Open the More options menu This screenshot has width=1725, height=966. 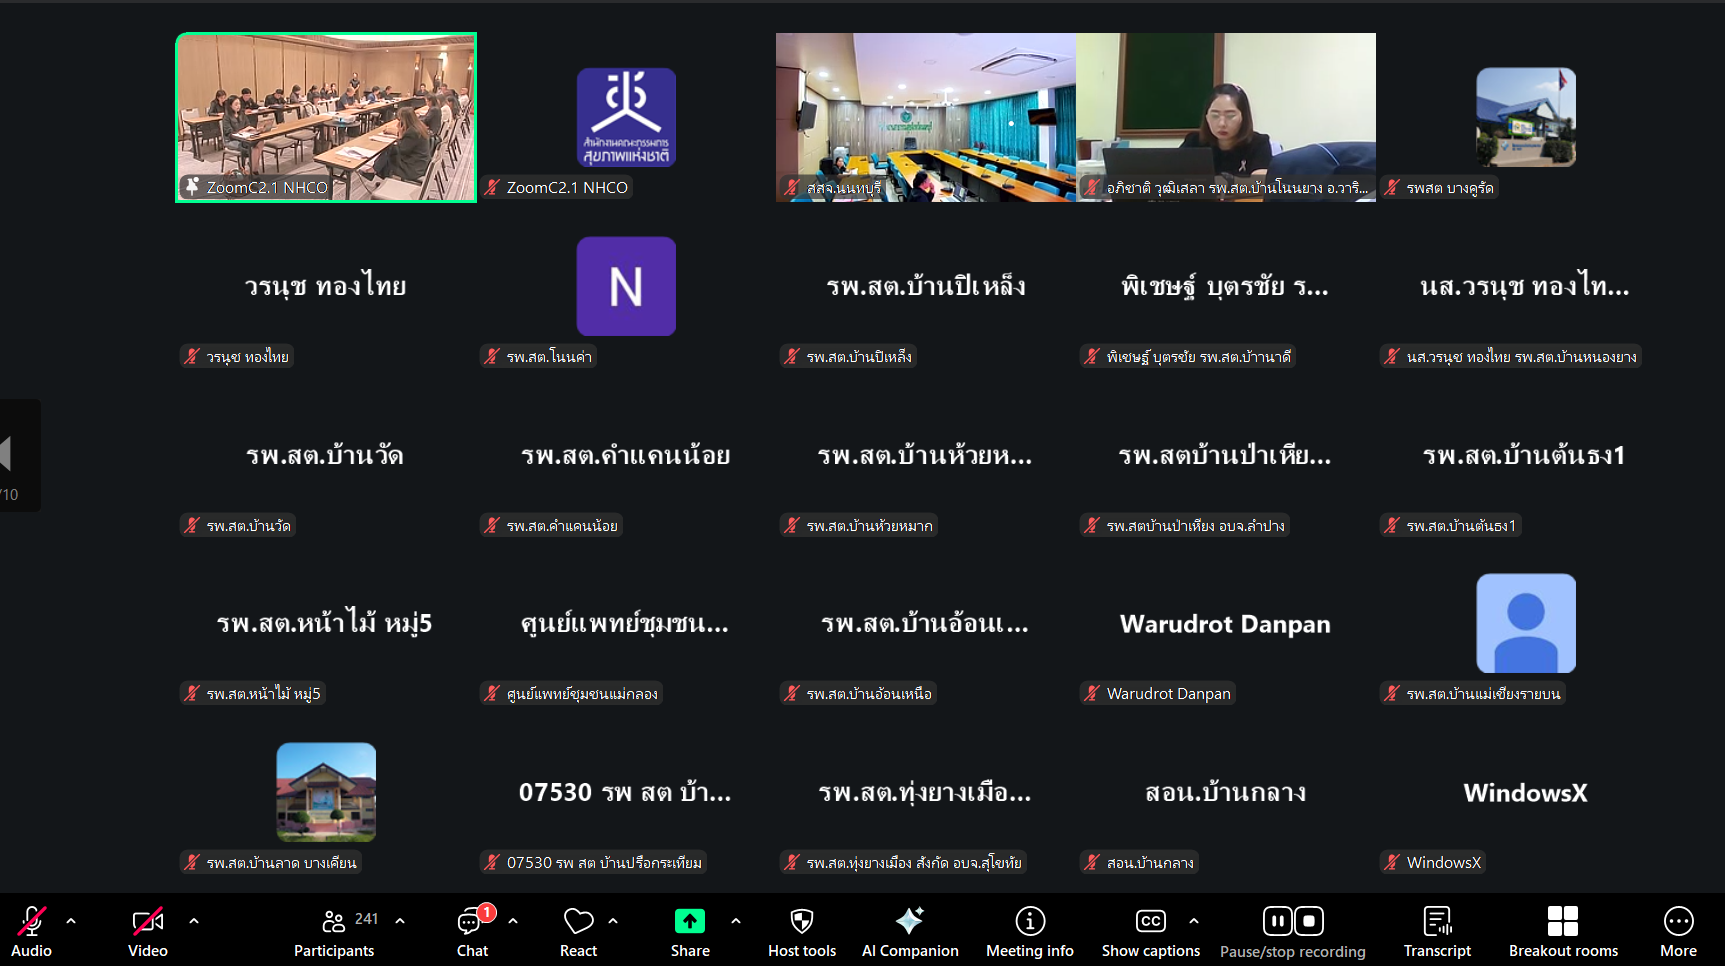tap(1678, 921)
